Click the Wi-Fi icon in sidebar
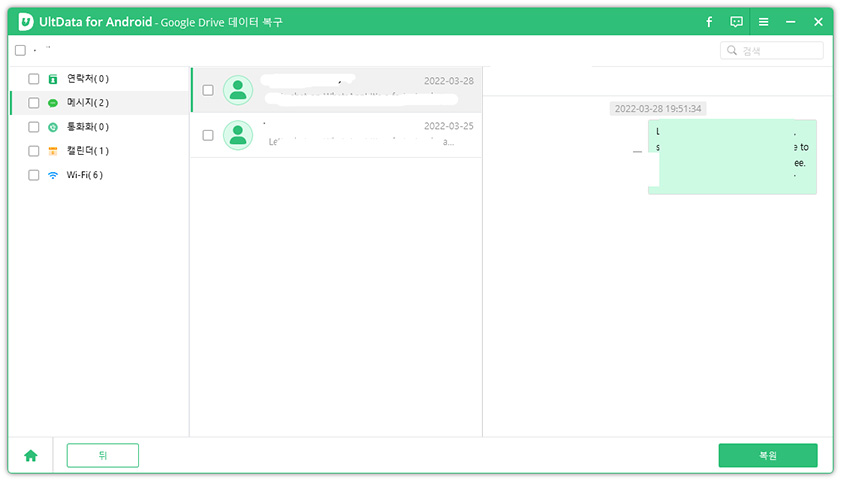The width and height of the screenshot is (841, 481). click(53, 175)
